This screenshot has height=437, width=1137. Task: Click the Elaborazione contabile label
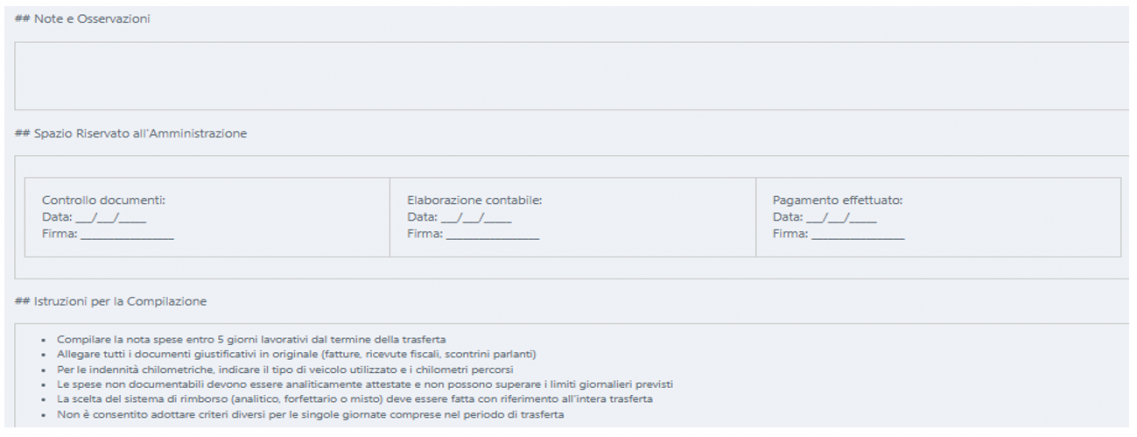(x=474, y=200)
